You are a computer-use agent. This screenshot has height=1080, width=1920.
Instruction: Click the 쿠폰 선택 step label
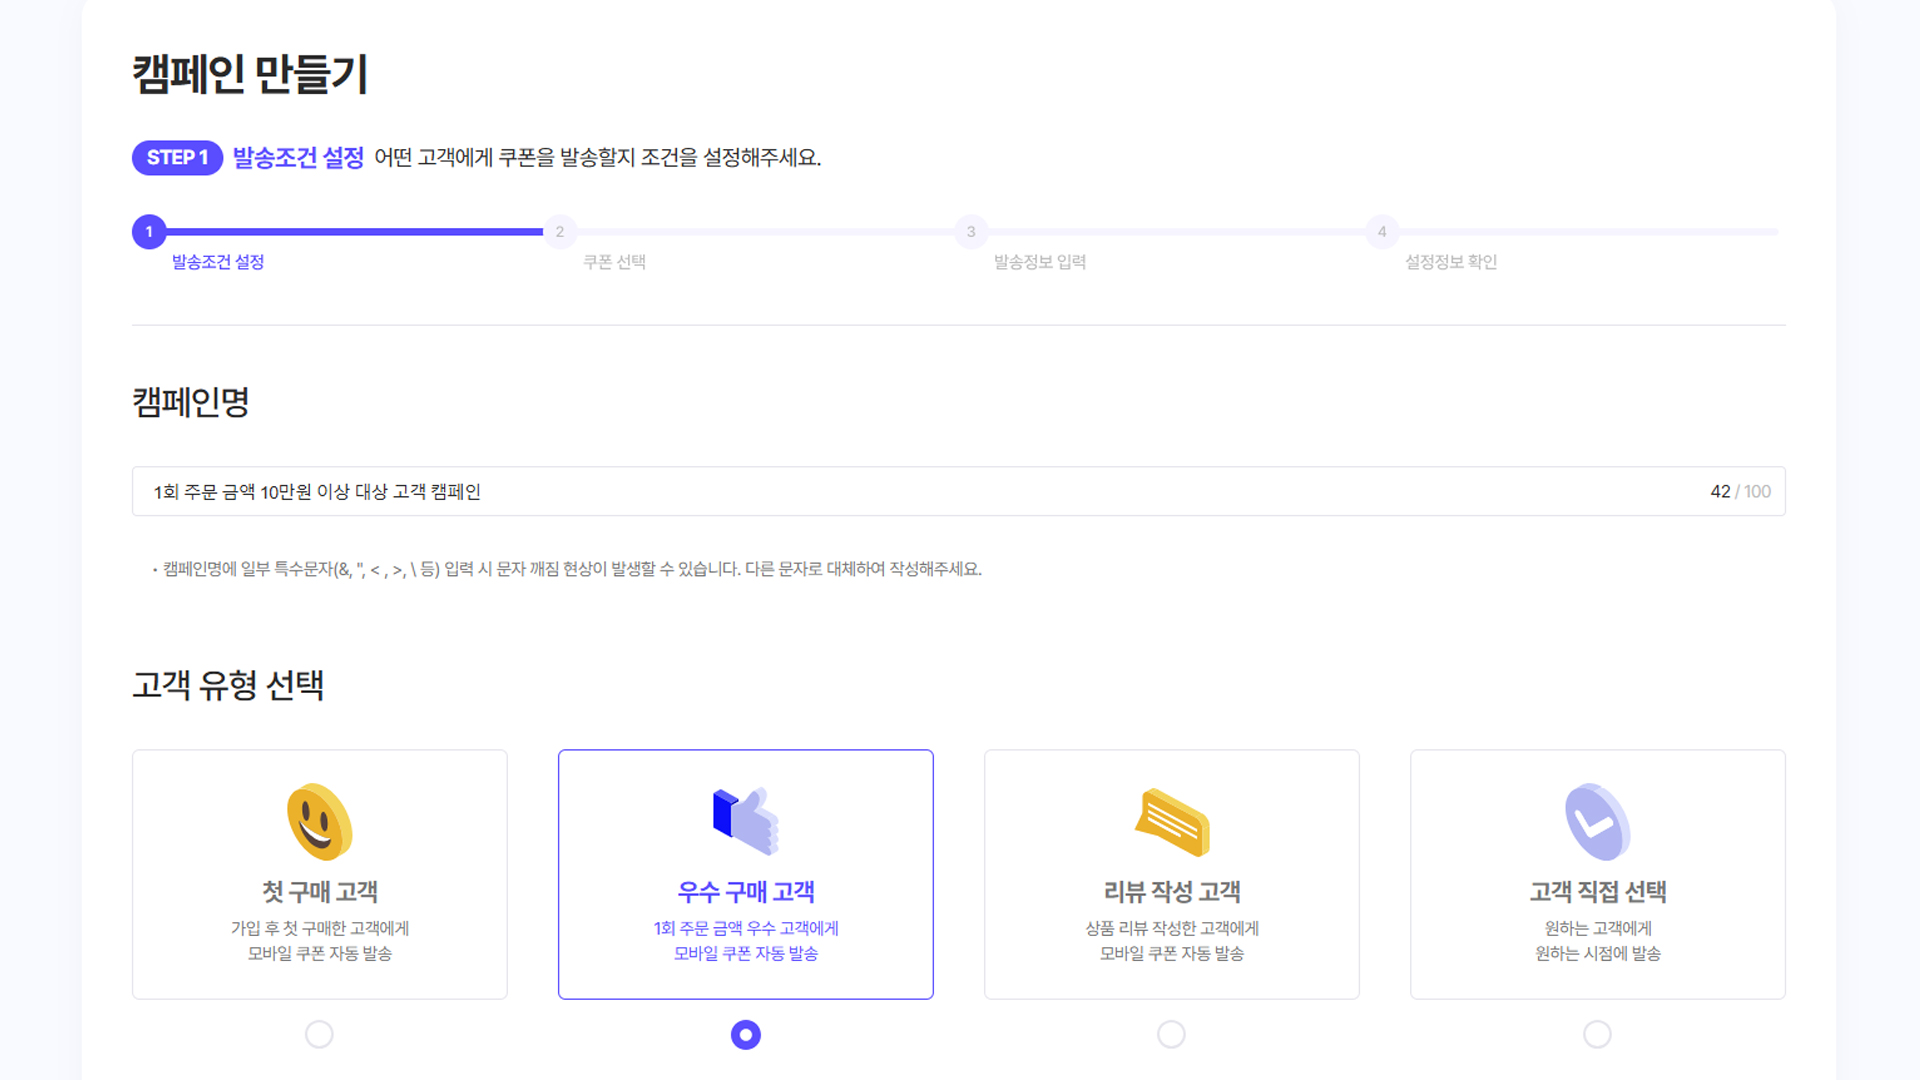click(x=614, y=262)
